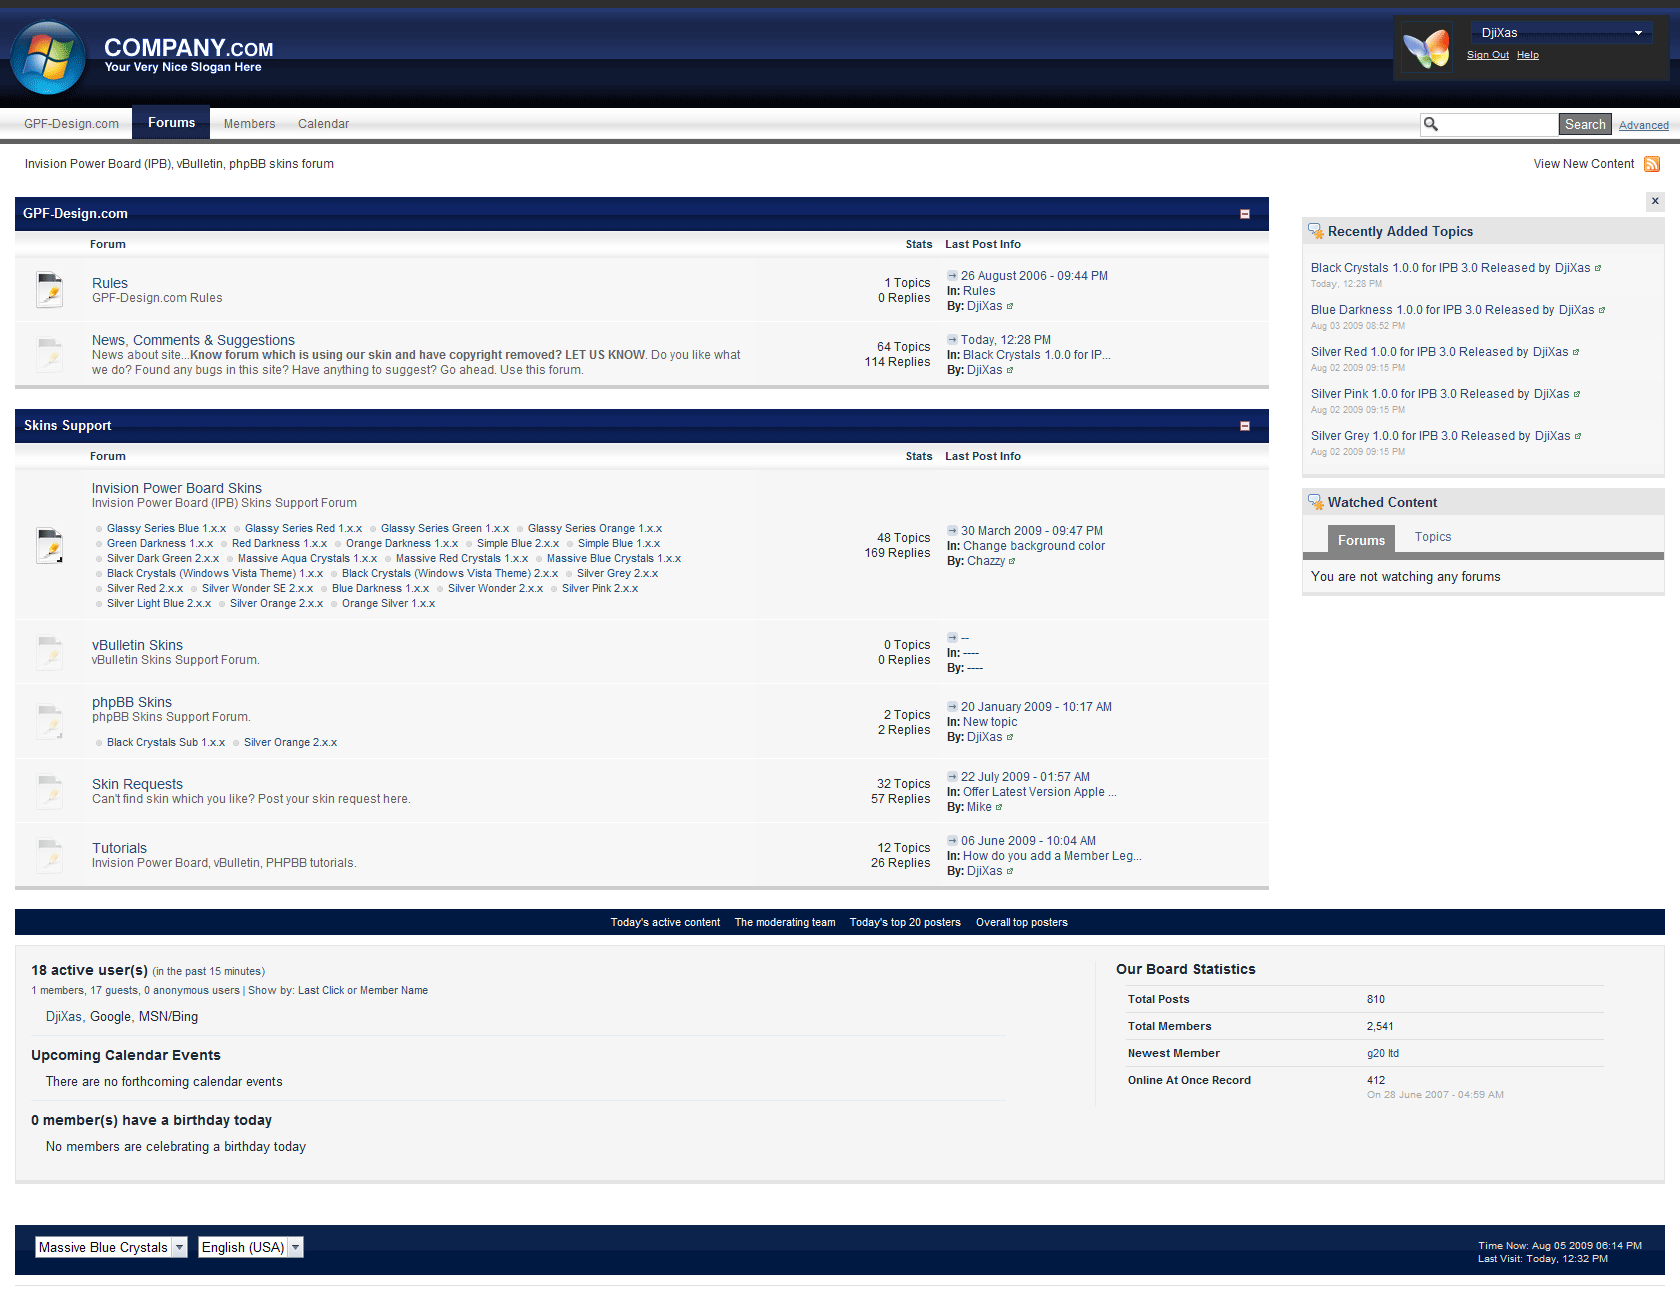Switch to Topics tab in Watched Content
The width and height of the screenshot is (1680, 1293).
1432,537
